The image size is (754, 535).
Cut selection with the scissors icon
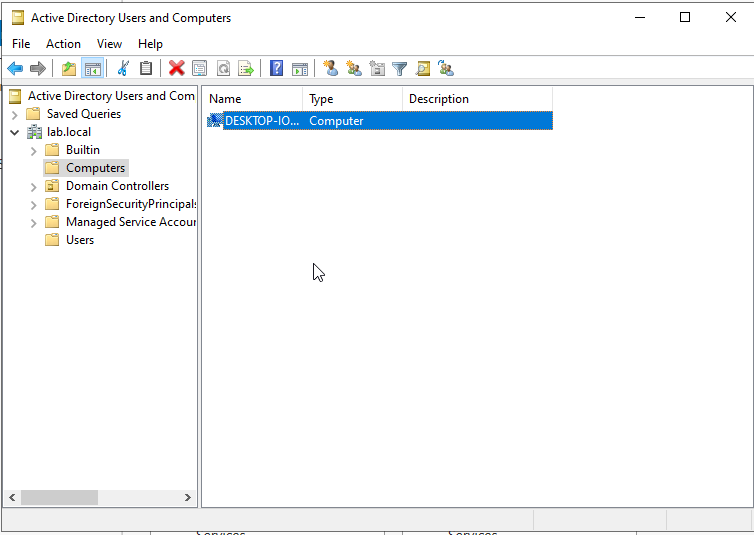123,68
